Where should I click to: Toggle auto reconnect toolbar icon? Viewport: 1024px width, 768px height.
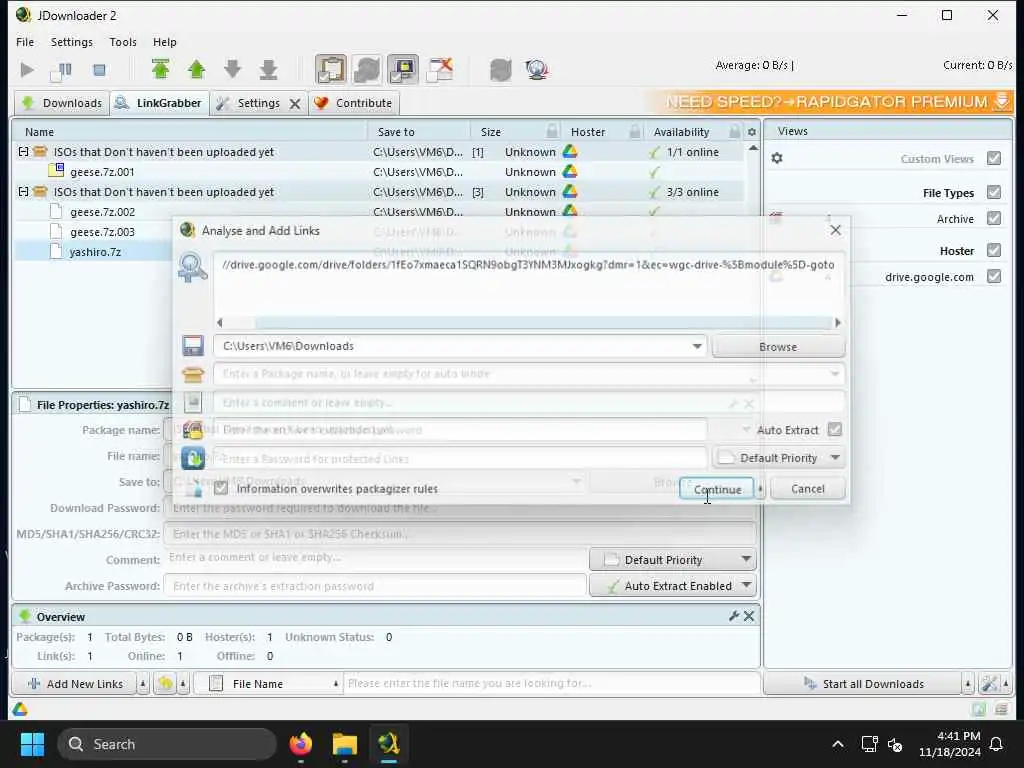point(367,69)
